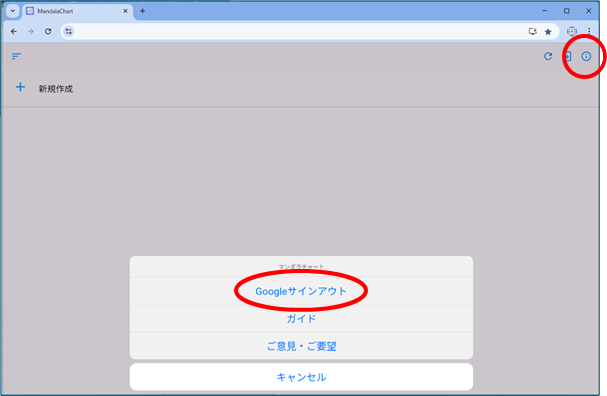Click the install app icon in address bar
This screenshot has height=396, width=607.
click(533, 31)
